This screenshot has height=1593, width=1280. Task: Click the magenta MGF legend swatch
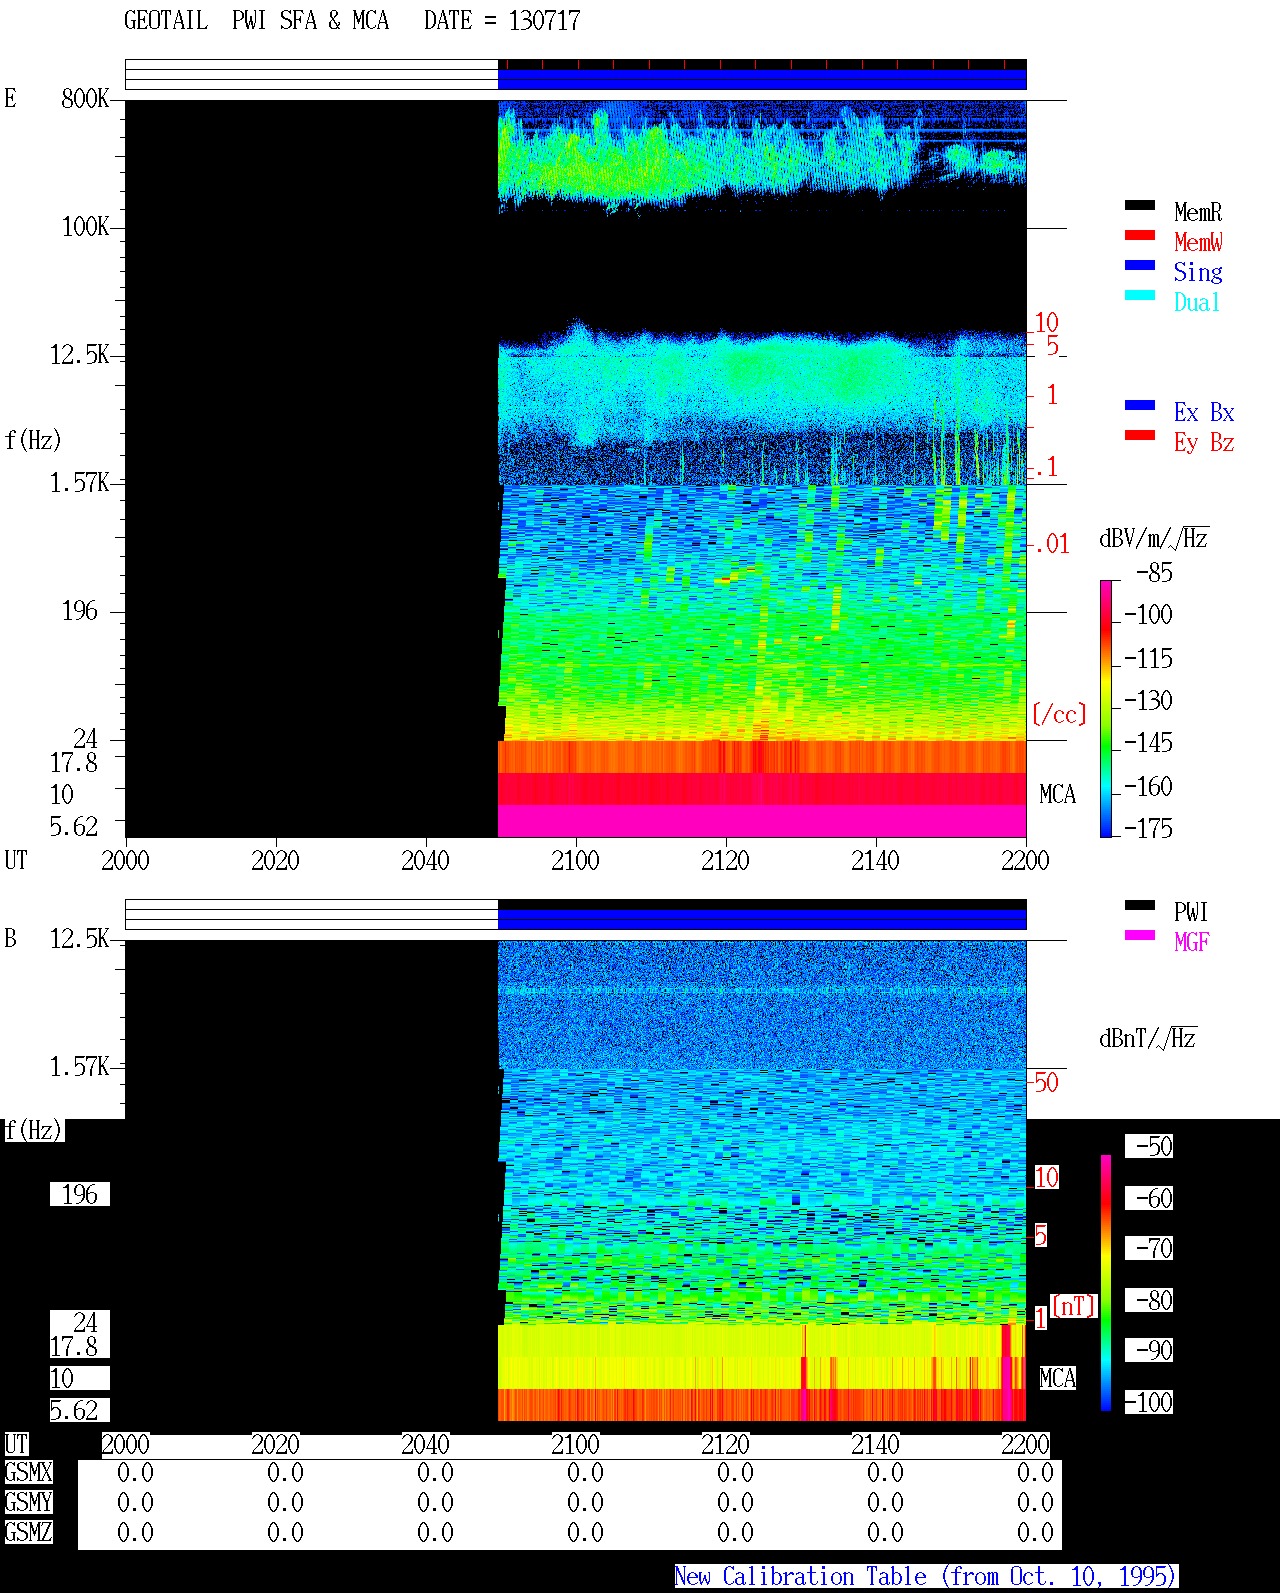tap(1139, 936)
